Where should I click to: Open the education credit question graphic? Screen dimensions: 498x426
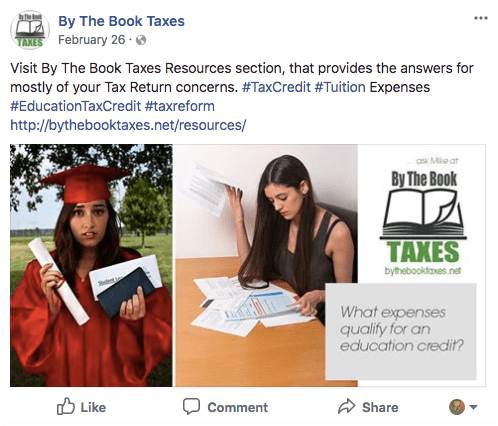pos(401,332)
